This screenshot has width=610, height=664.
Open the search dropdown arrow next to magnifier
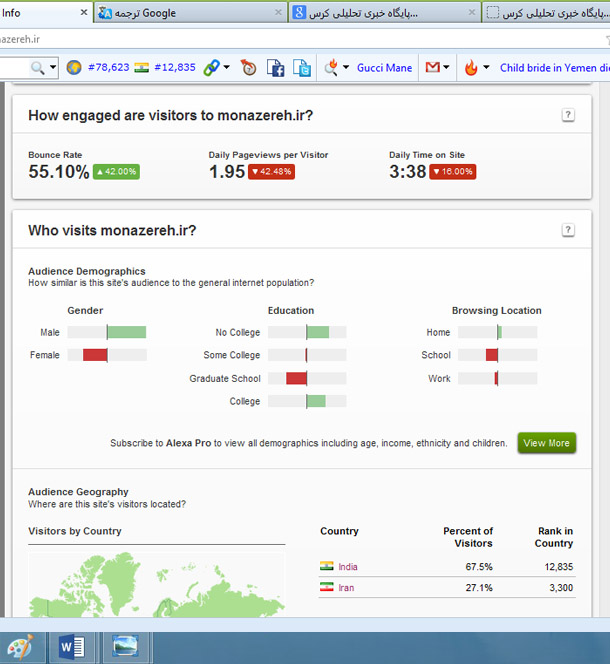click(53, 67)
